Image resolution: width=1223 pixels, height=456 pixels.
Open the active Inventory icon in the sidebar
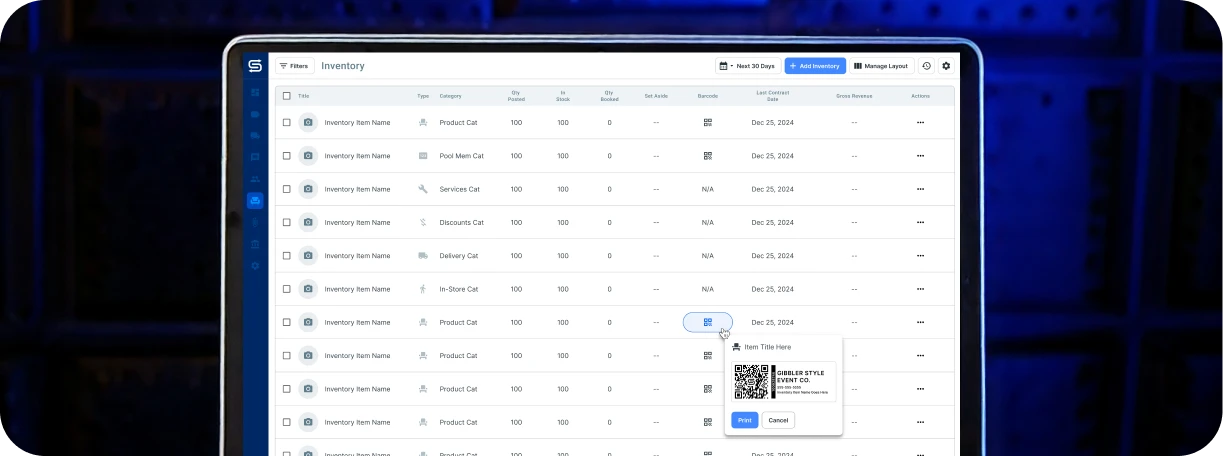(255, 201)
